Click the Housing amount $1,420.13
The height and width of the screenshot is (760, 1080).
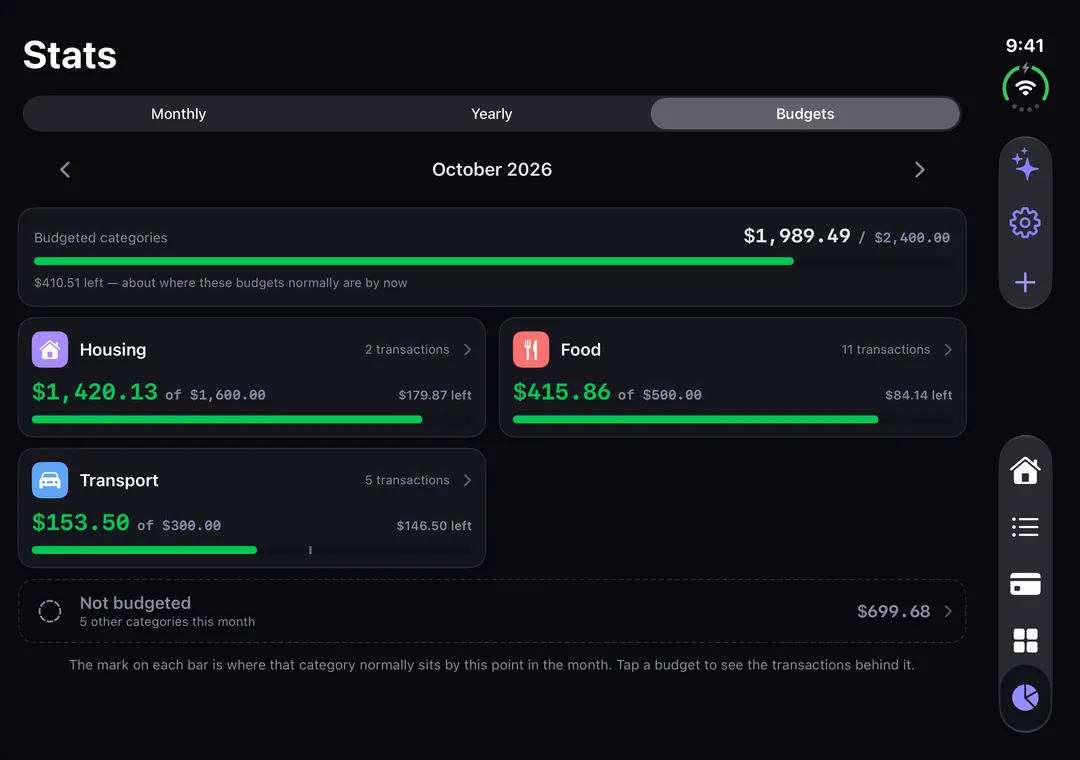tap(95, 392)
